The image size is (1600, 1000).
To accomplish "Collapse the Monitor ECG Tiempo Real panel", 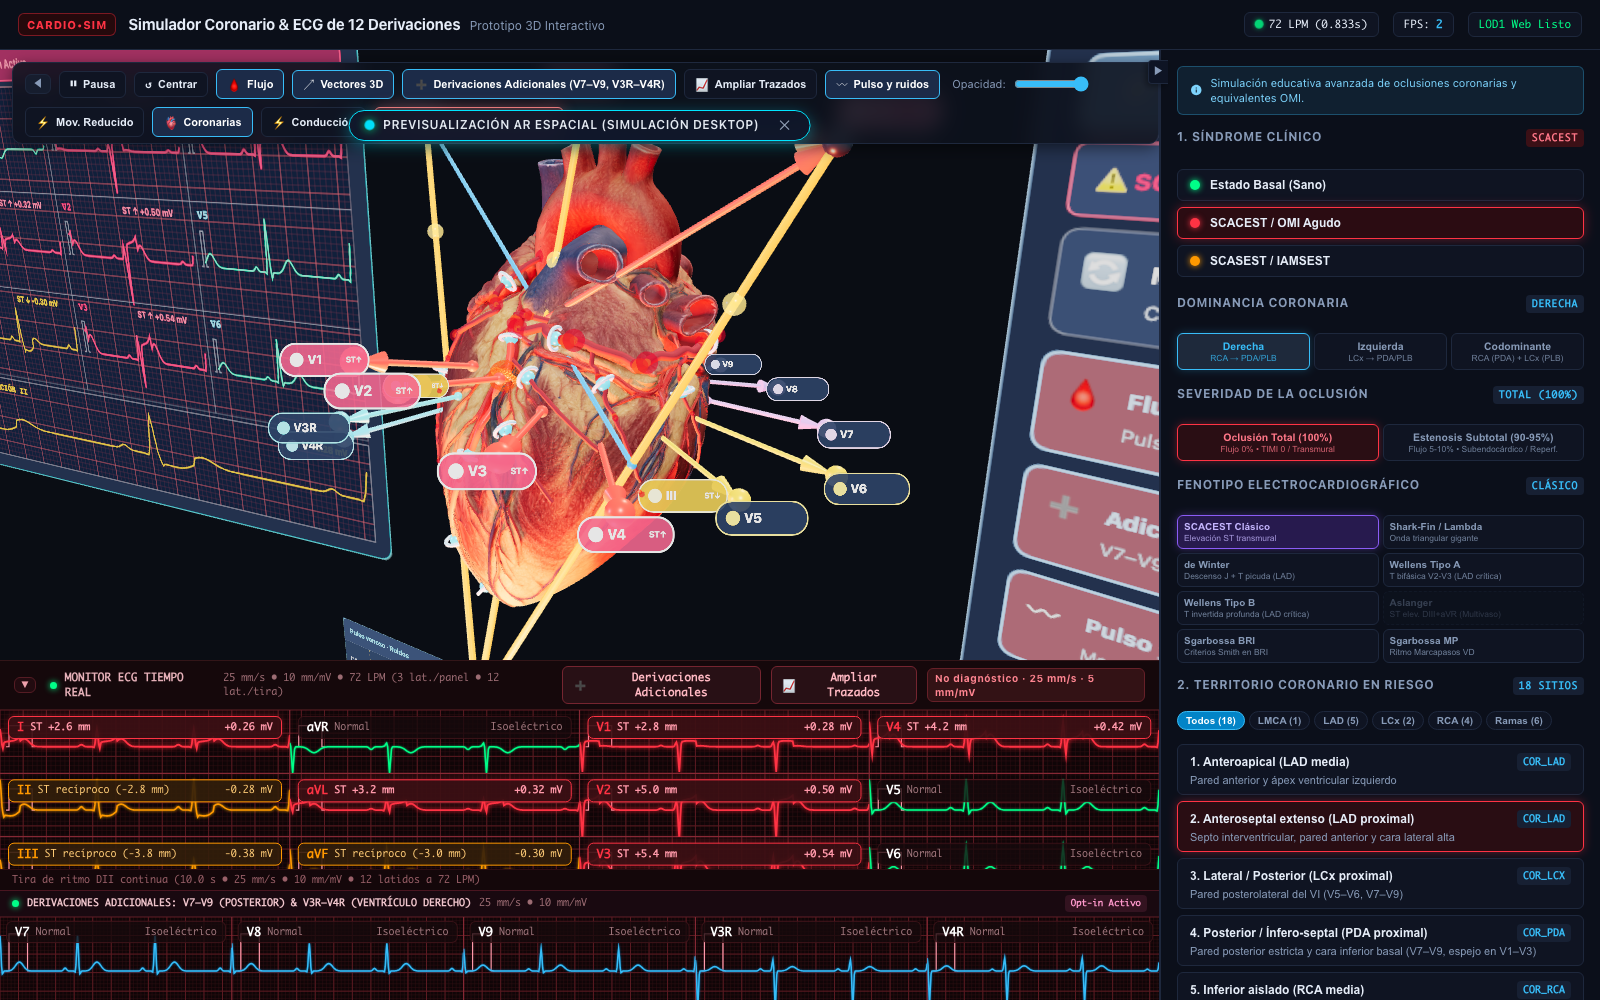I will pos(25,685).
